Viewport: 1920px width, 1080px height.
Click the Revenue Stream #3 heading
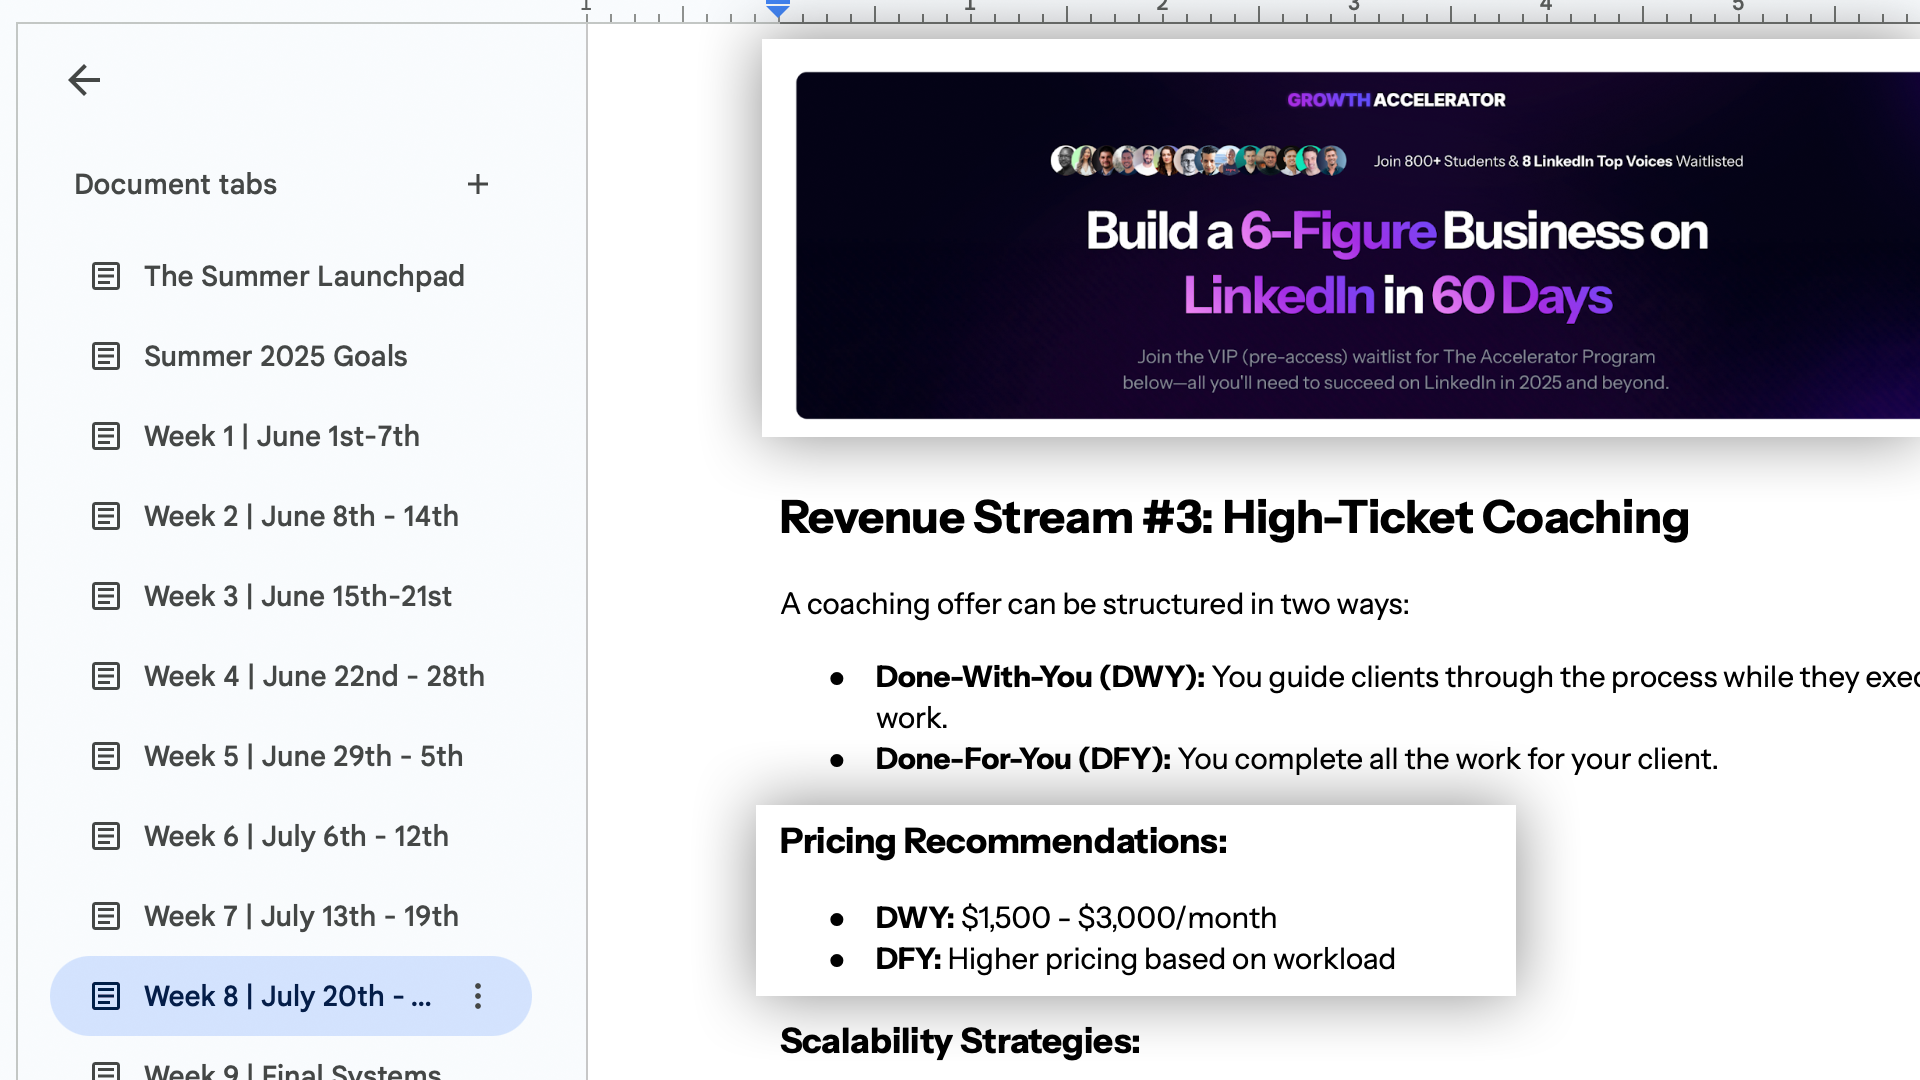point(1234,518)
